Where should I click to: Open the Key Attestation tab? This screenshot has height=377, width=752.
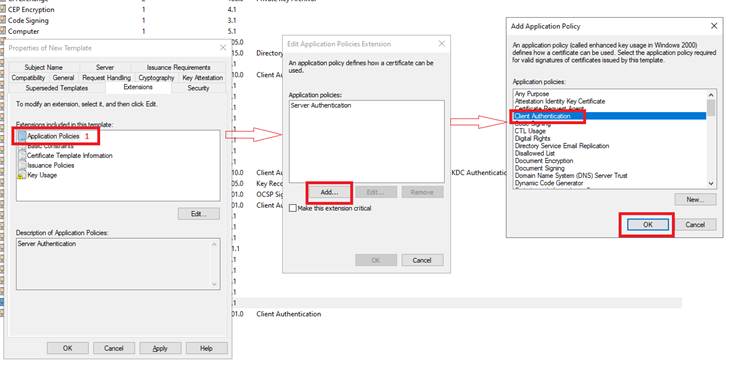[x=202, y=77]
